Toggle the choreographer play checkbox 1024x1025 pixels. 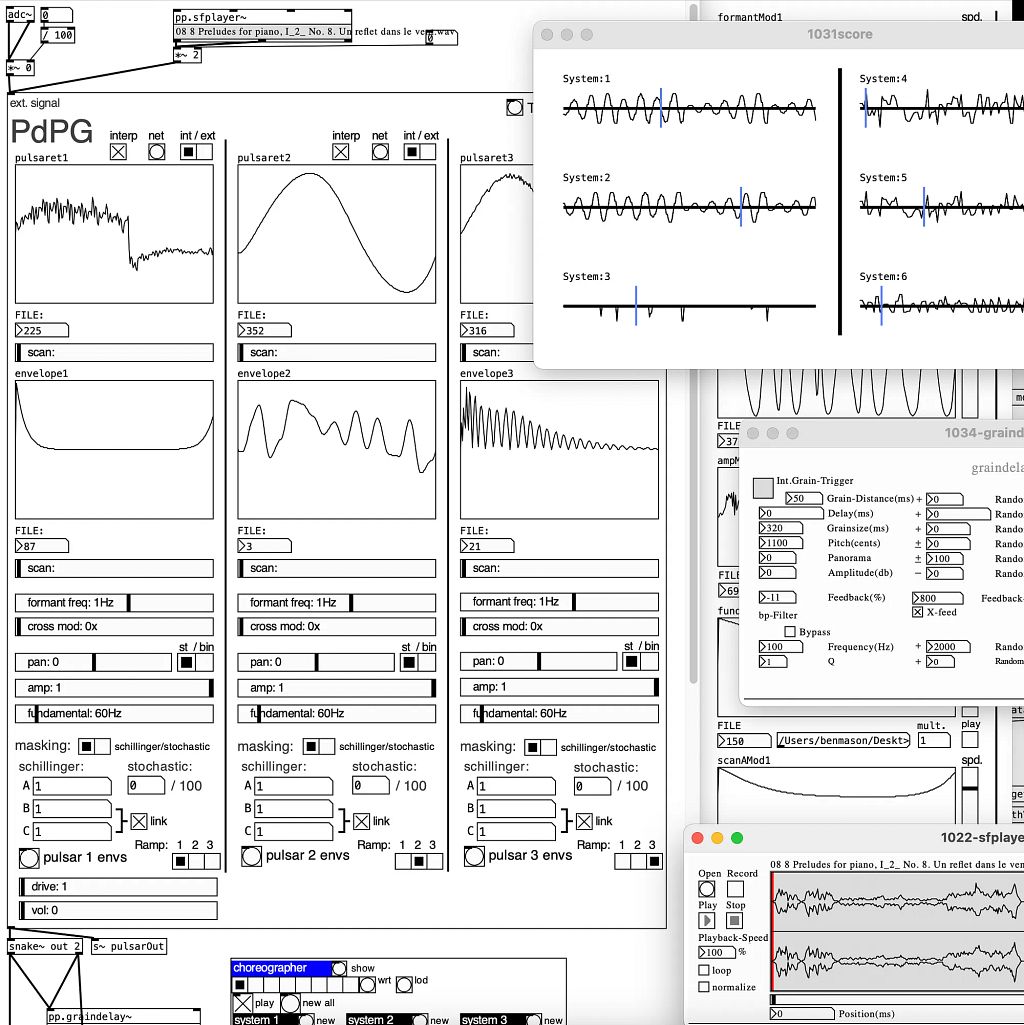pyautogui.click(x=243, y=1003)
